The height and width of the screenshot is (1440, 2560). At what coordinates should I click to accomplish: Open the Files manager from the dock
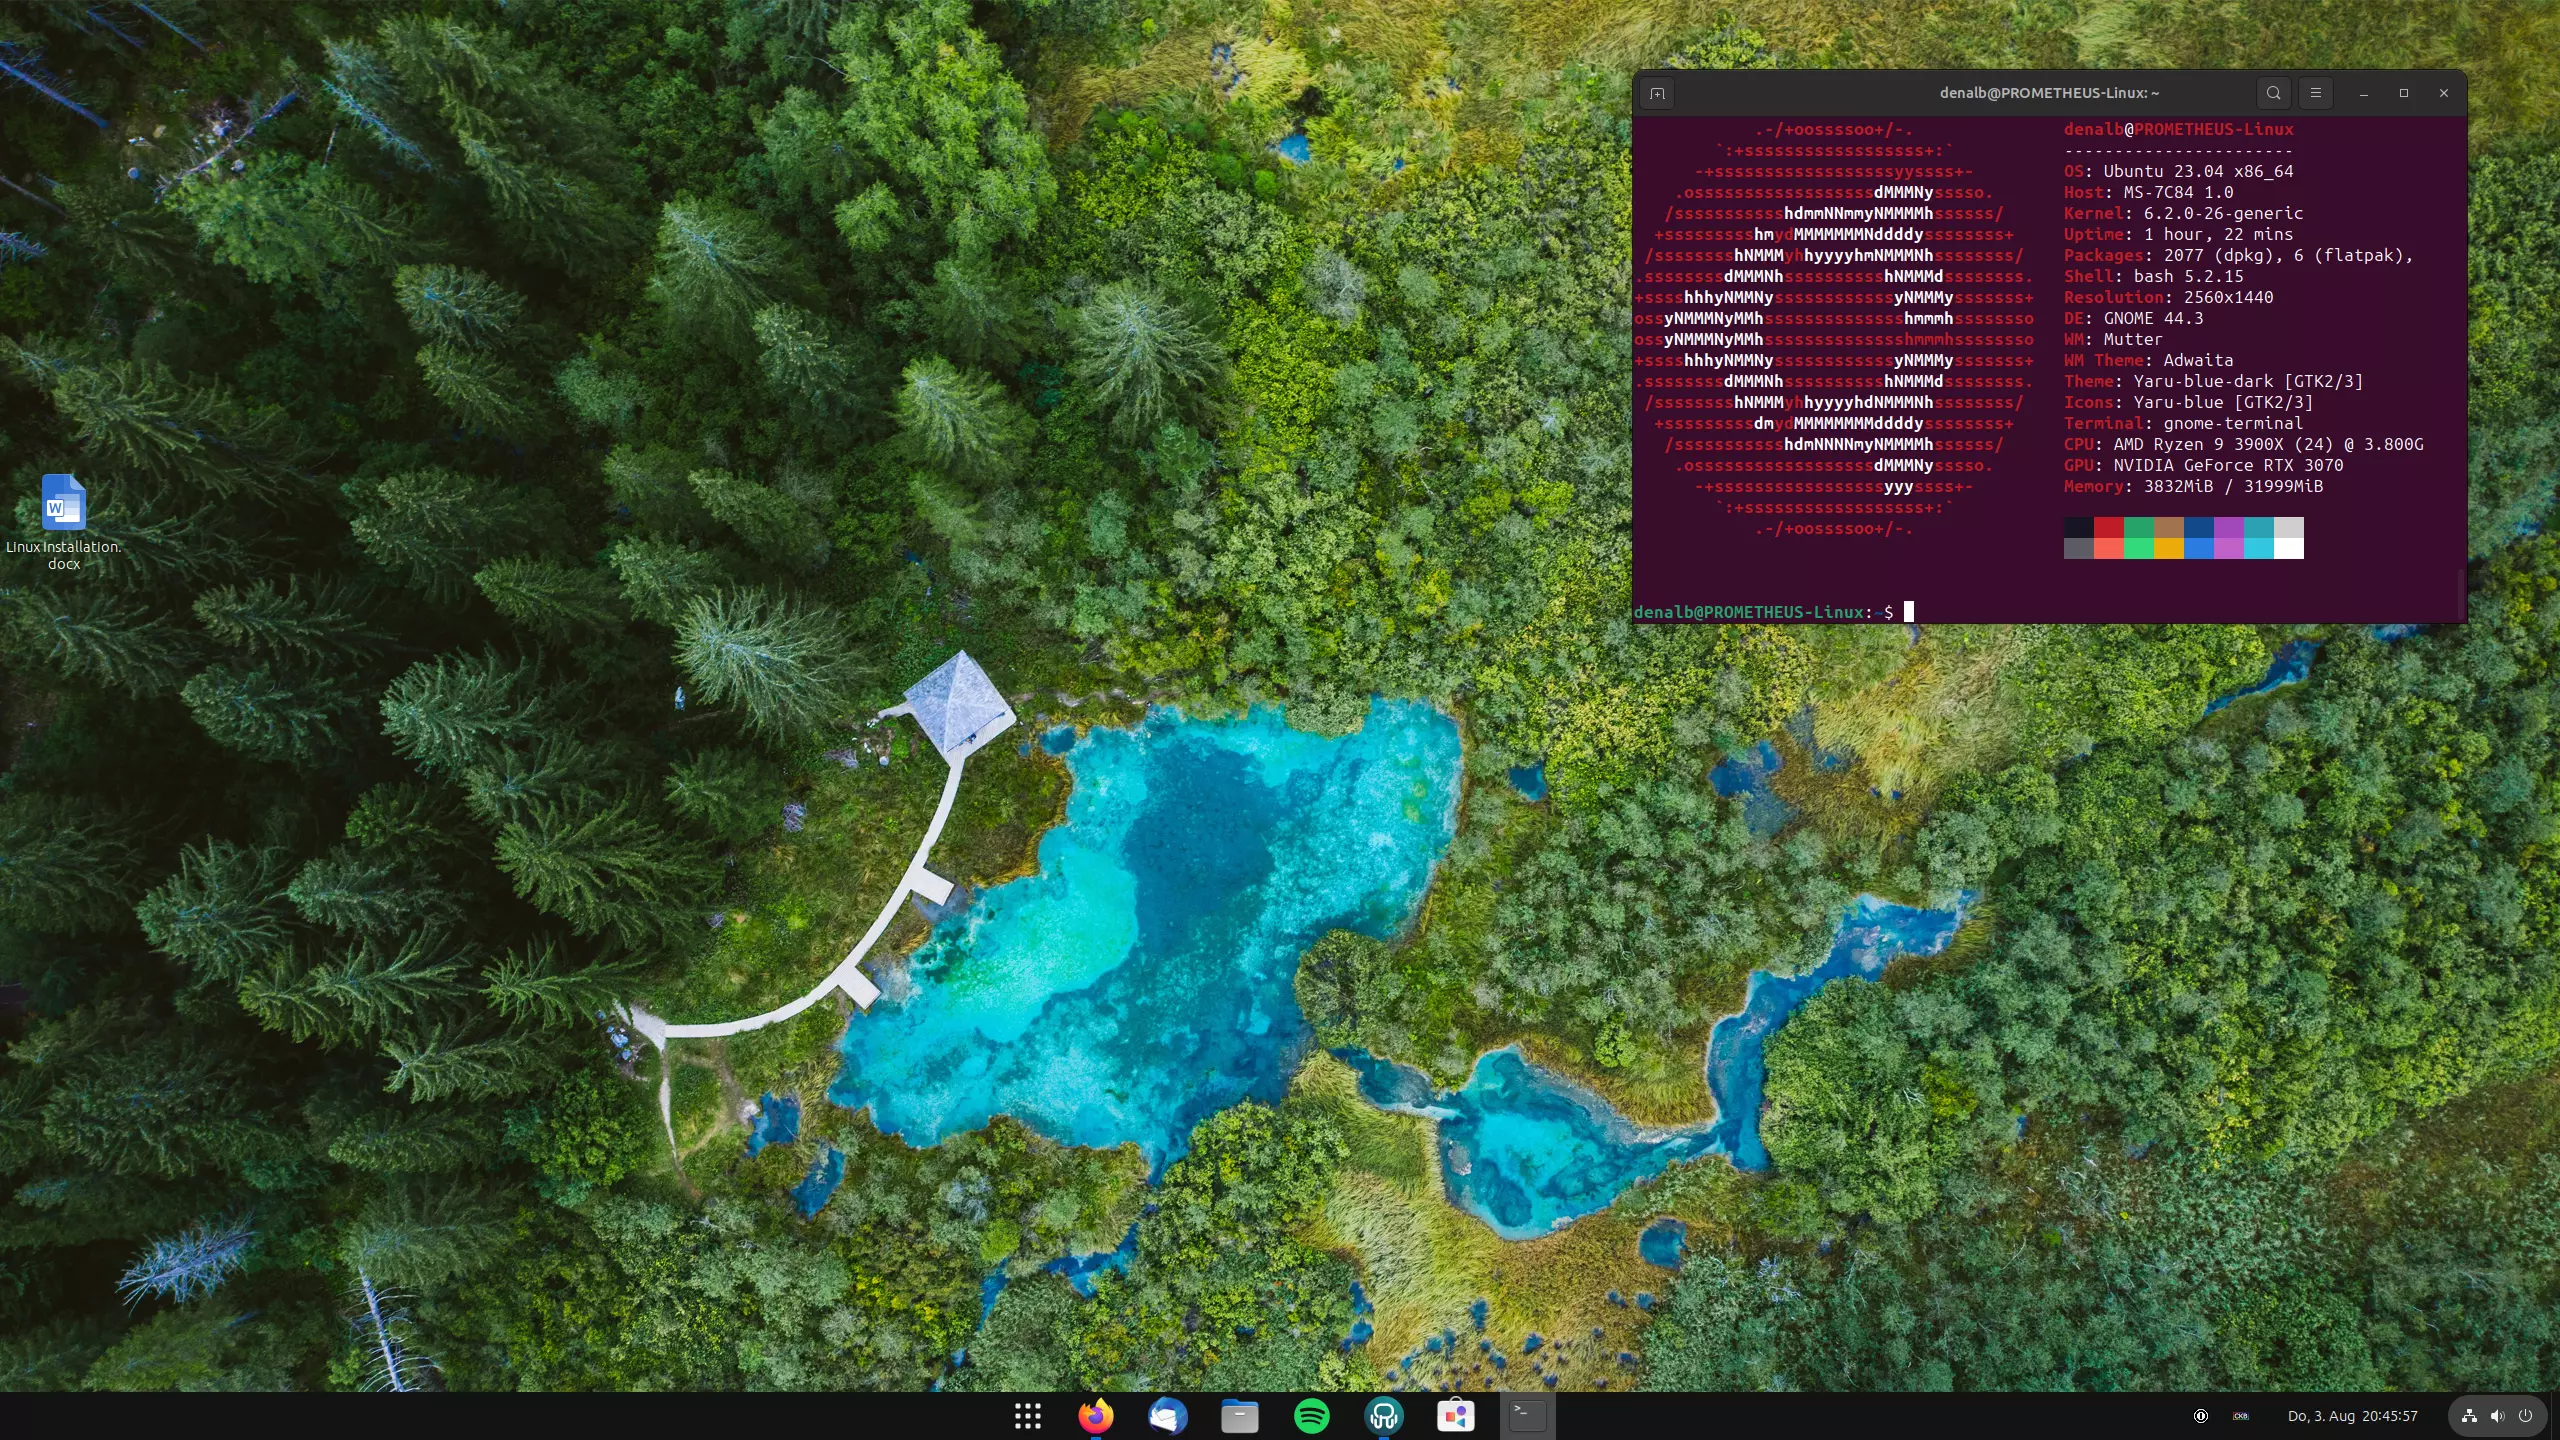(x=1239, y=1416)
